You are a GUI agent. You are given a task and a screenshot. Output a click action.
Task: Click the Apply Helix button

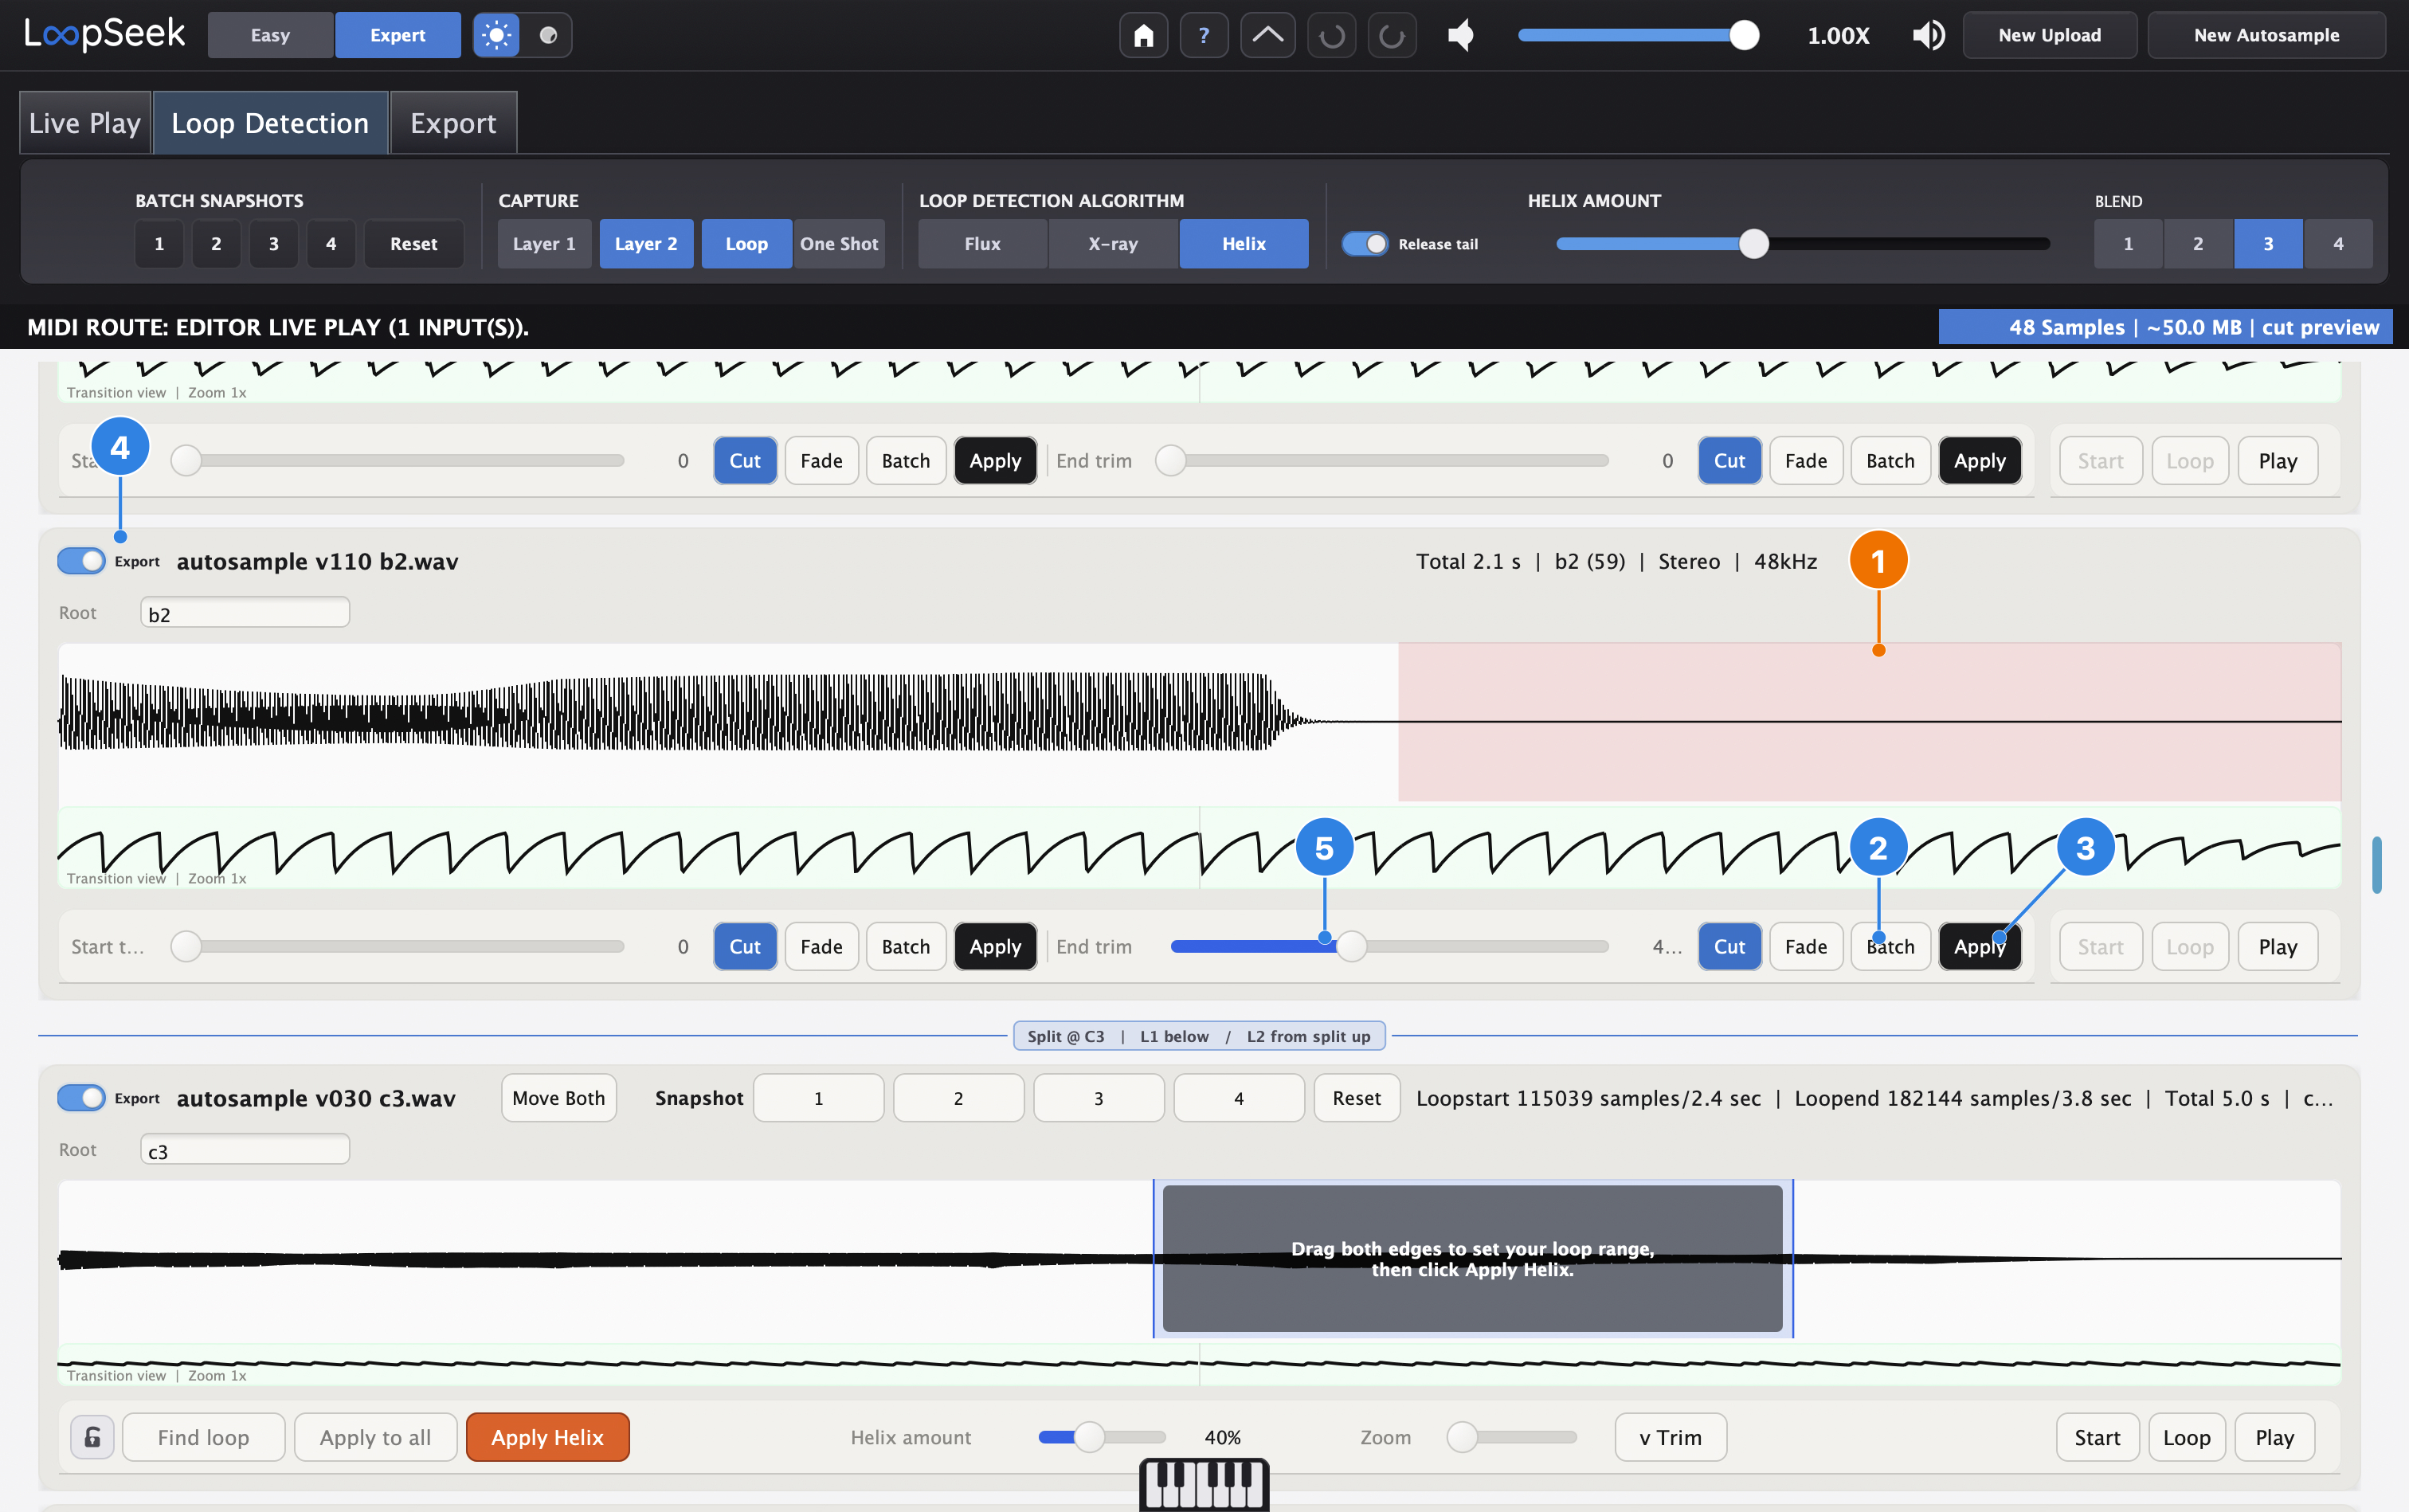(548, 1437)
